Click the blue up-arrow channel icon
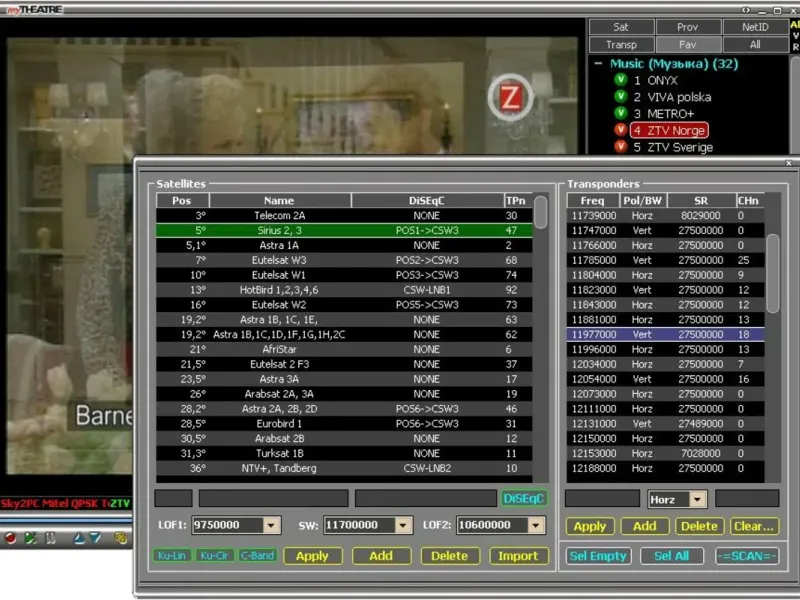800x600 pixels. [80, 538]
